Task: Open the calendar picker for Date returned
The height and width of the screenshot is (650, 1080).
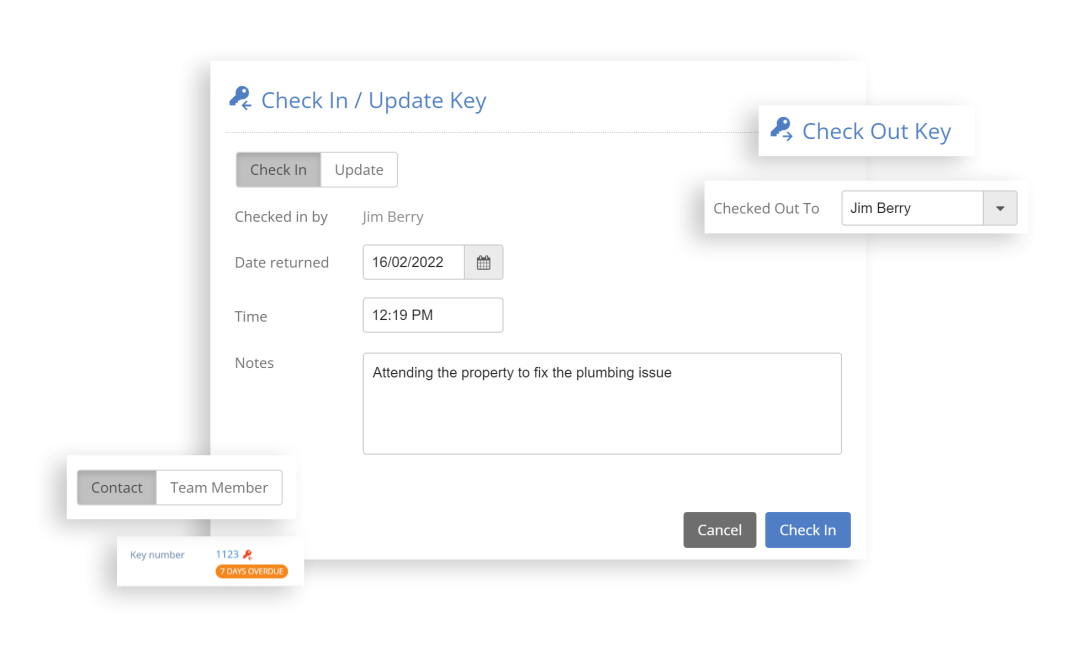Action: click(483, 261)
